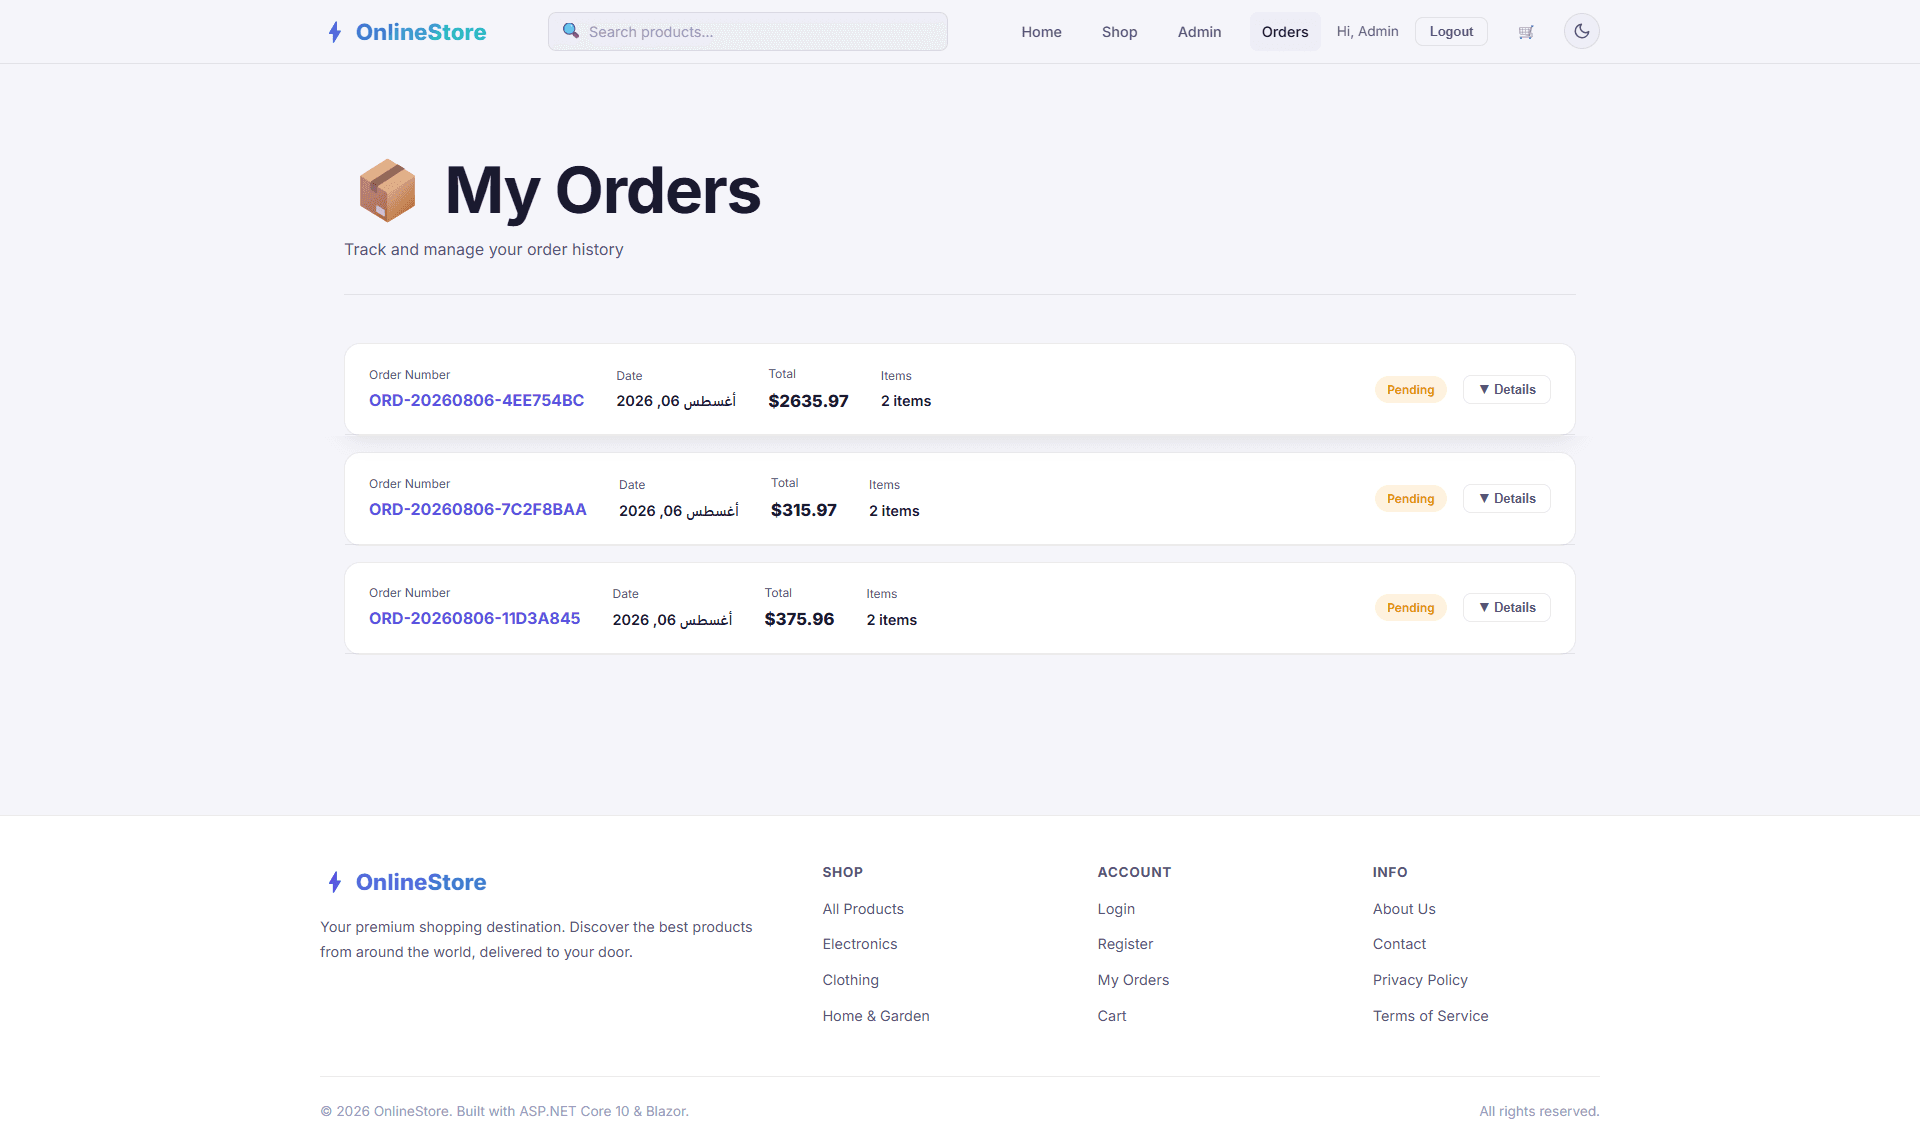Open Contact footer link
This screenshot has width=1920, height=1147.
tap(1399, 944)
